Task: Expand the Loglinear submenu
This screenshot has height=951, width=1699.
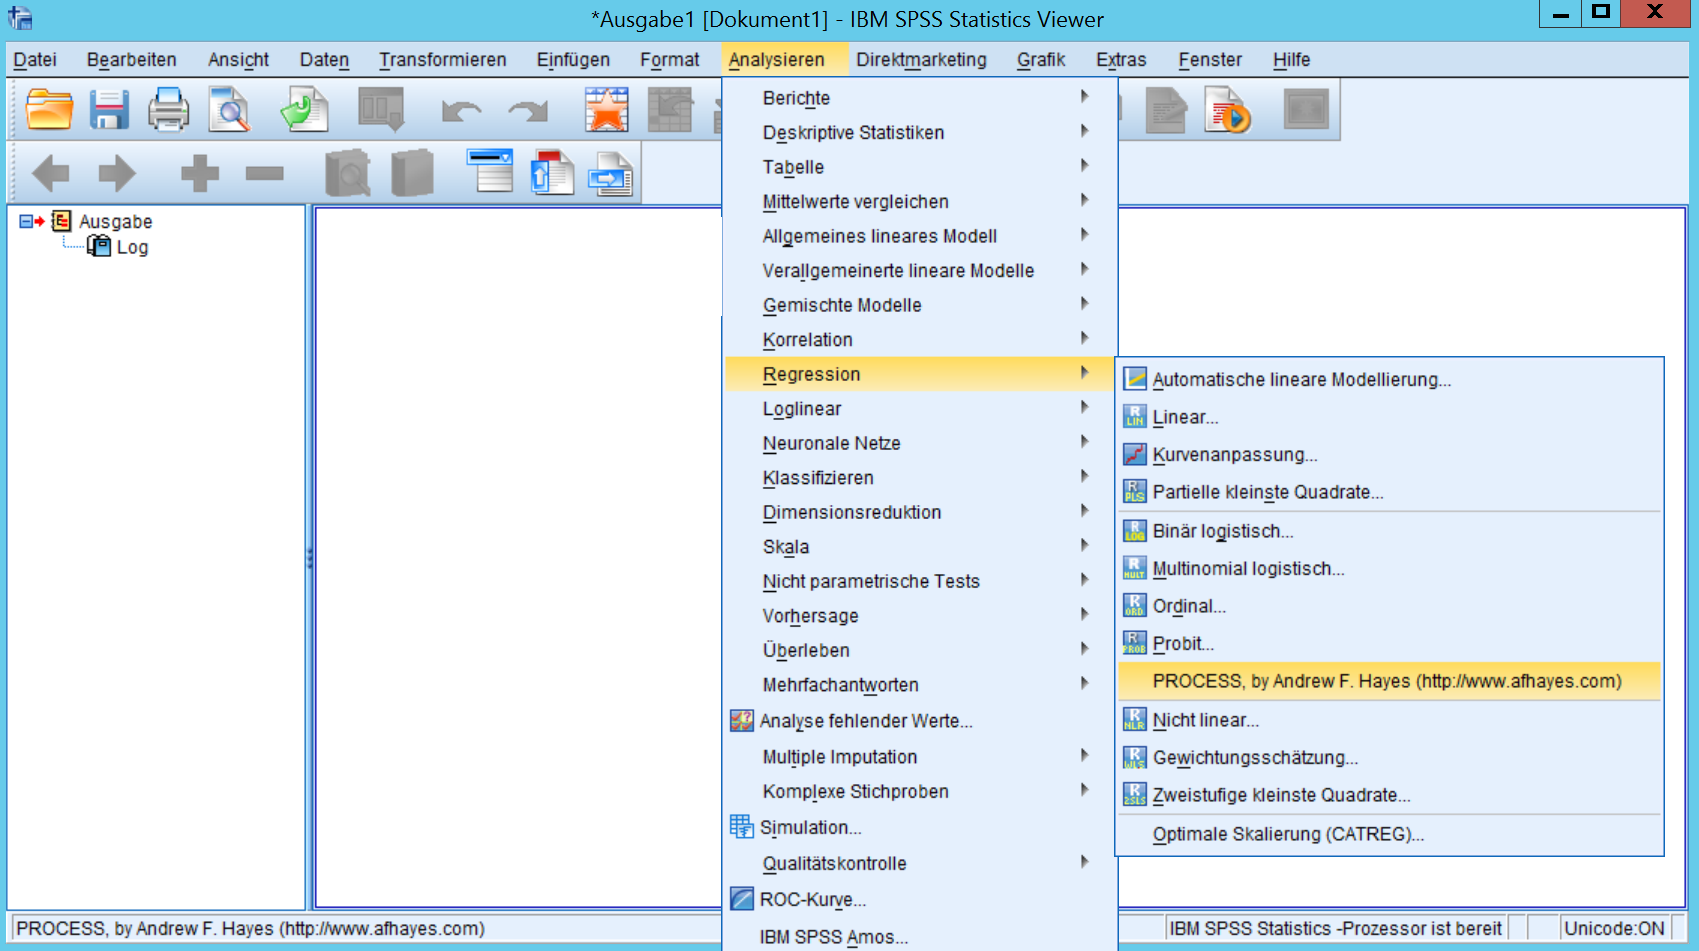Action: (x=919, y=408)
